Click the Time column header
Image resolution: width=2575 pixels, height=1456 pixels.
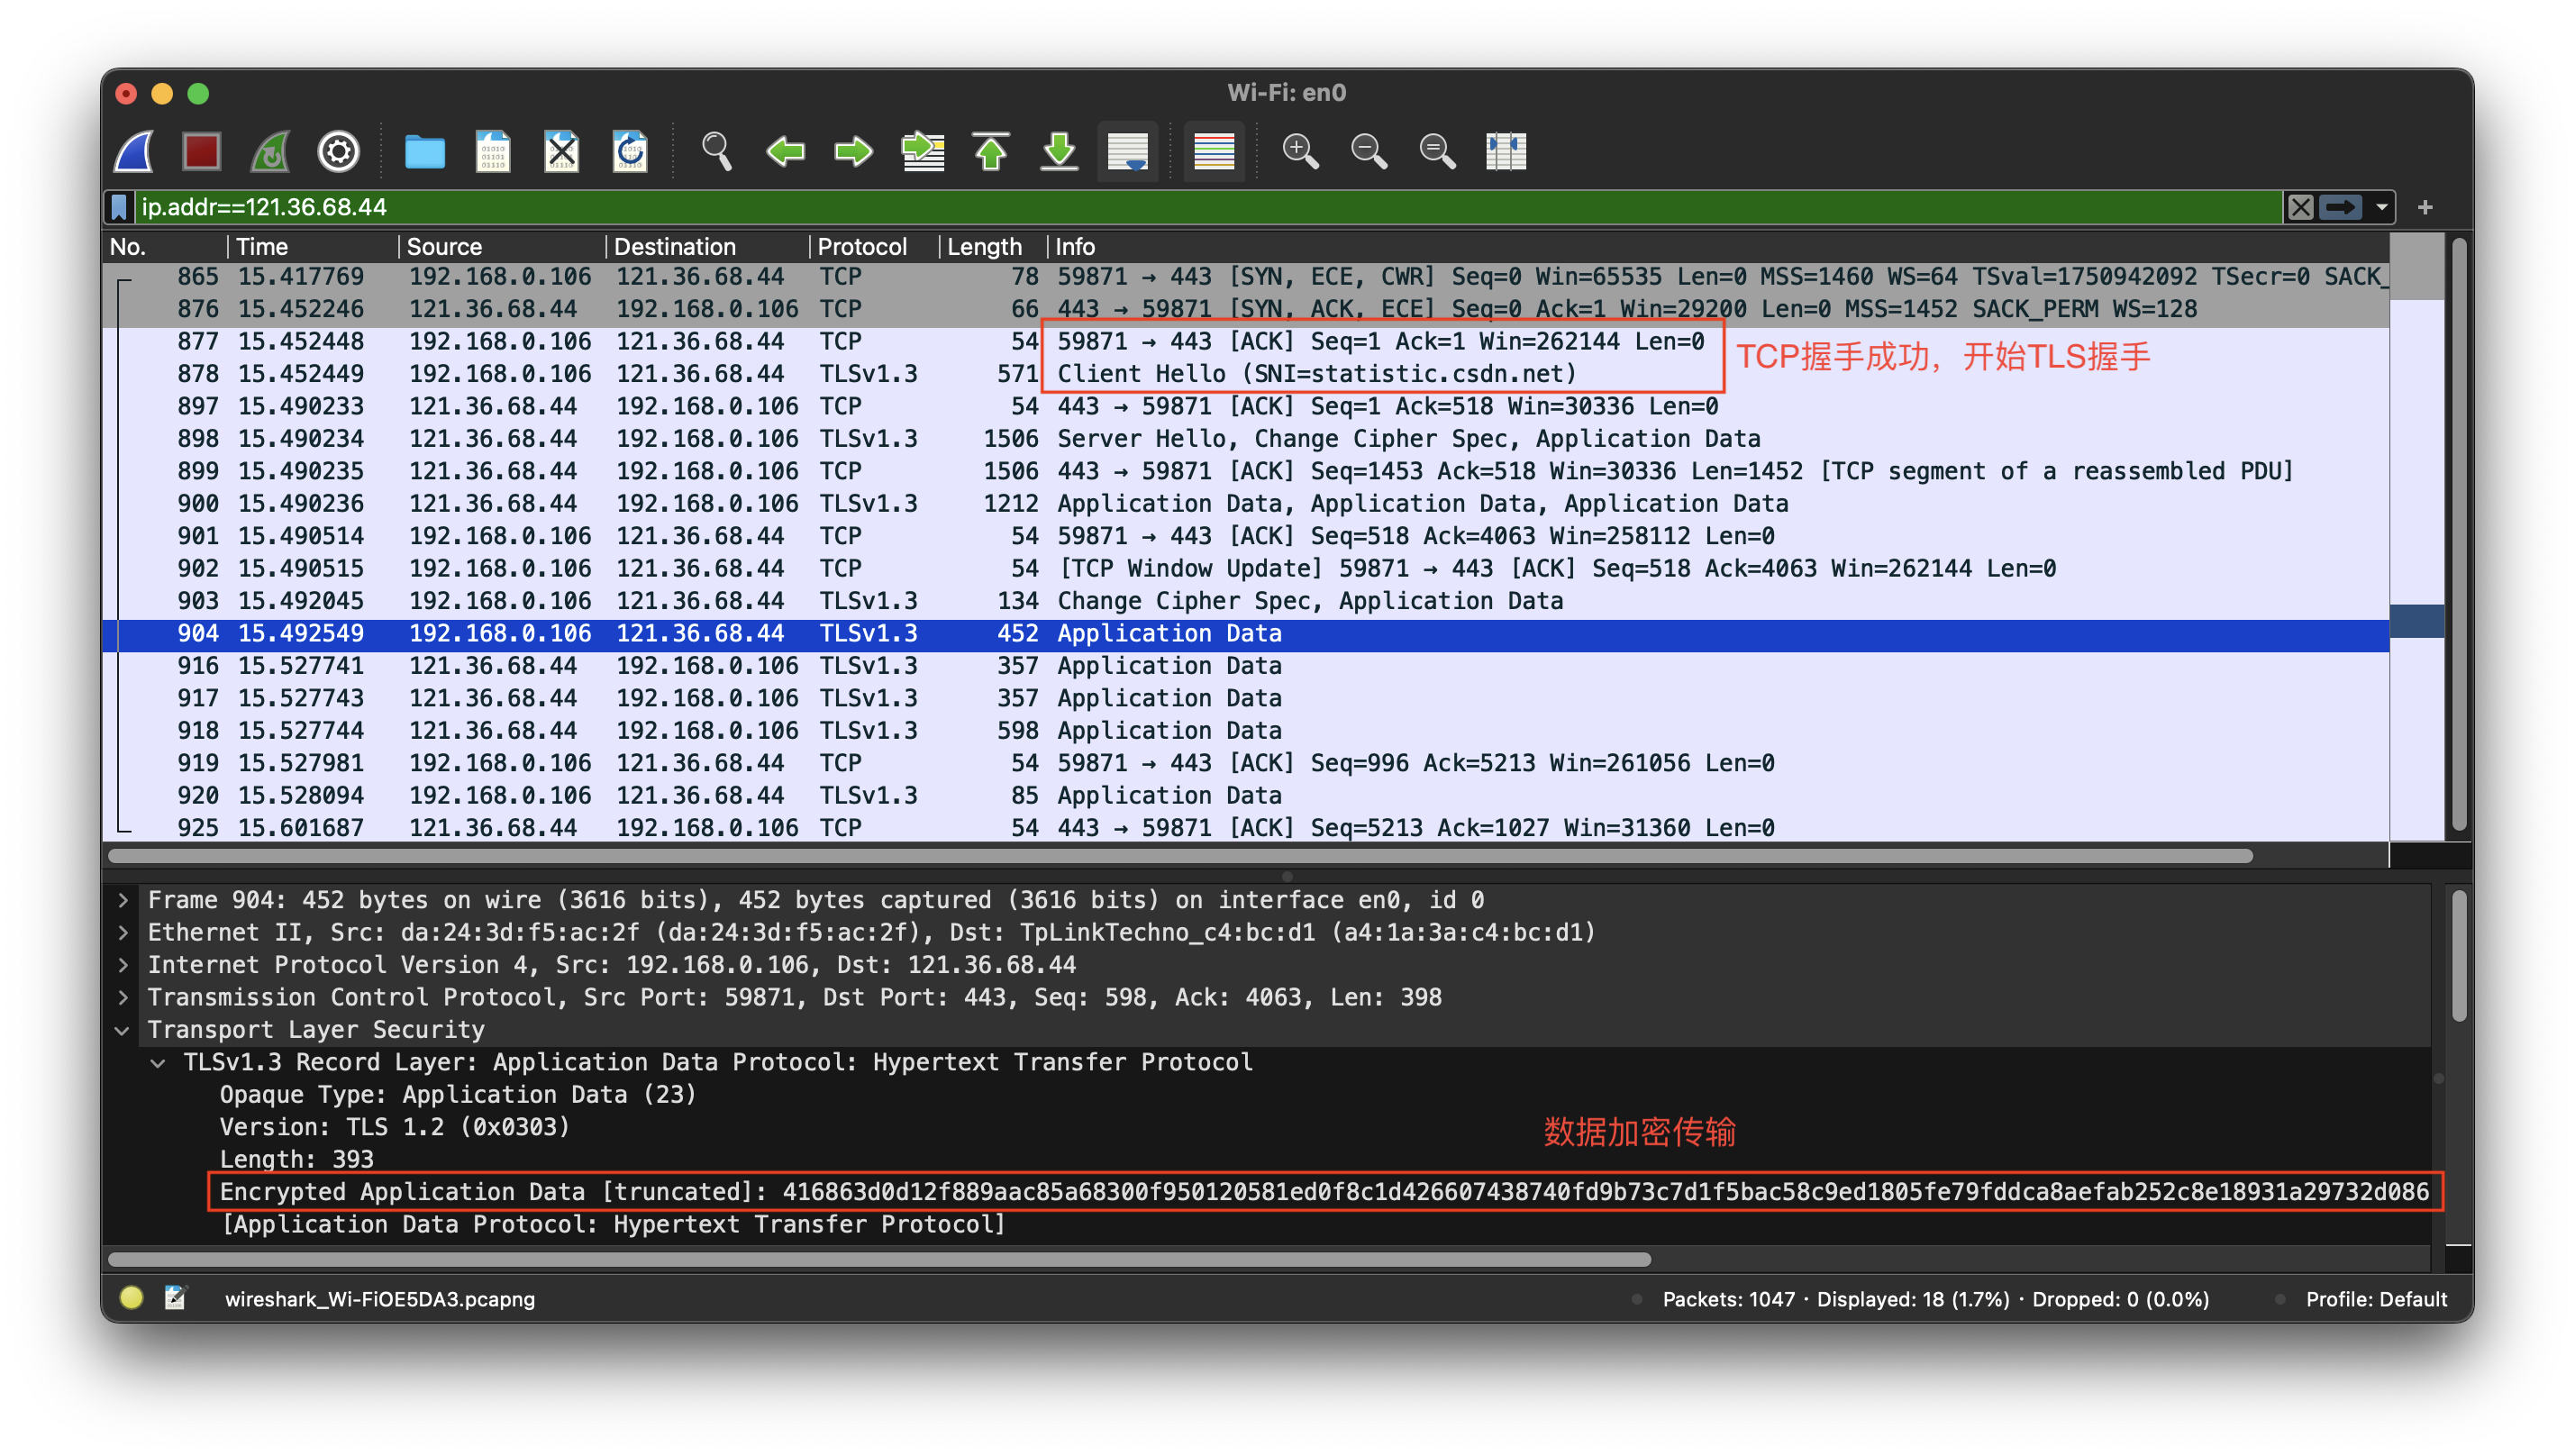click(262, 247)
